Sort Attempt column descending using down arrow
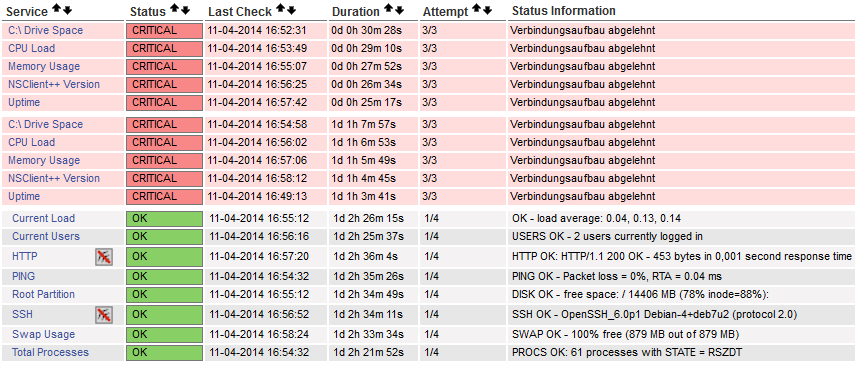 click(487, 10)
